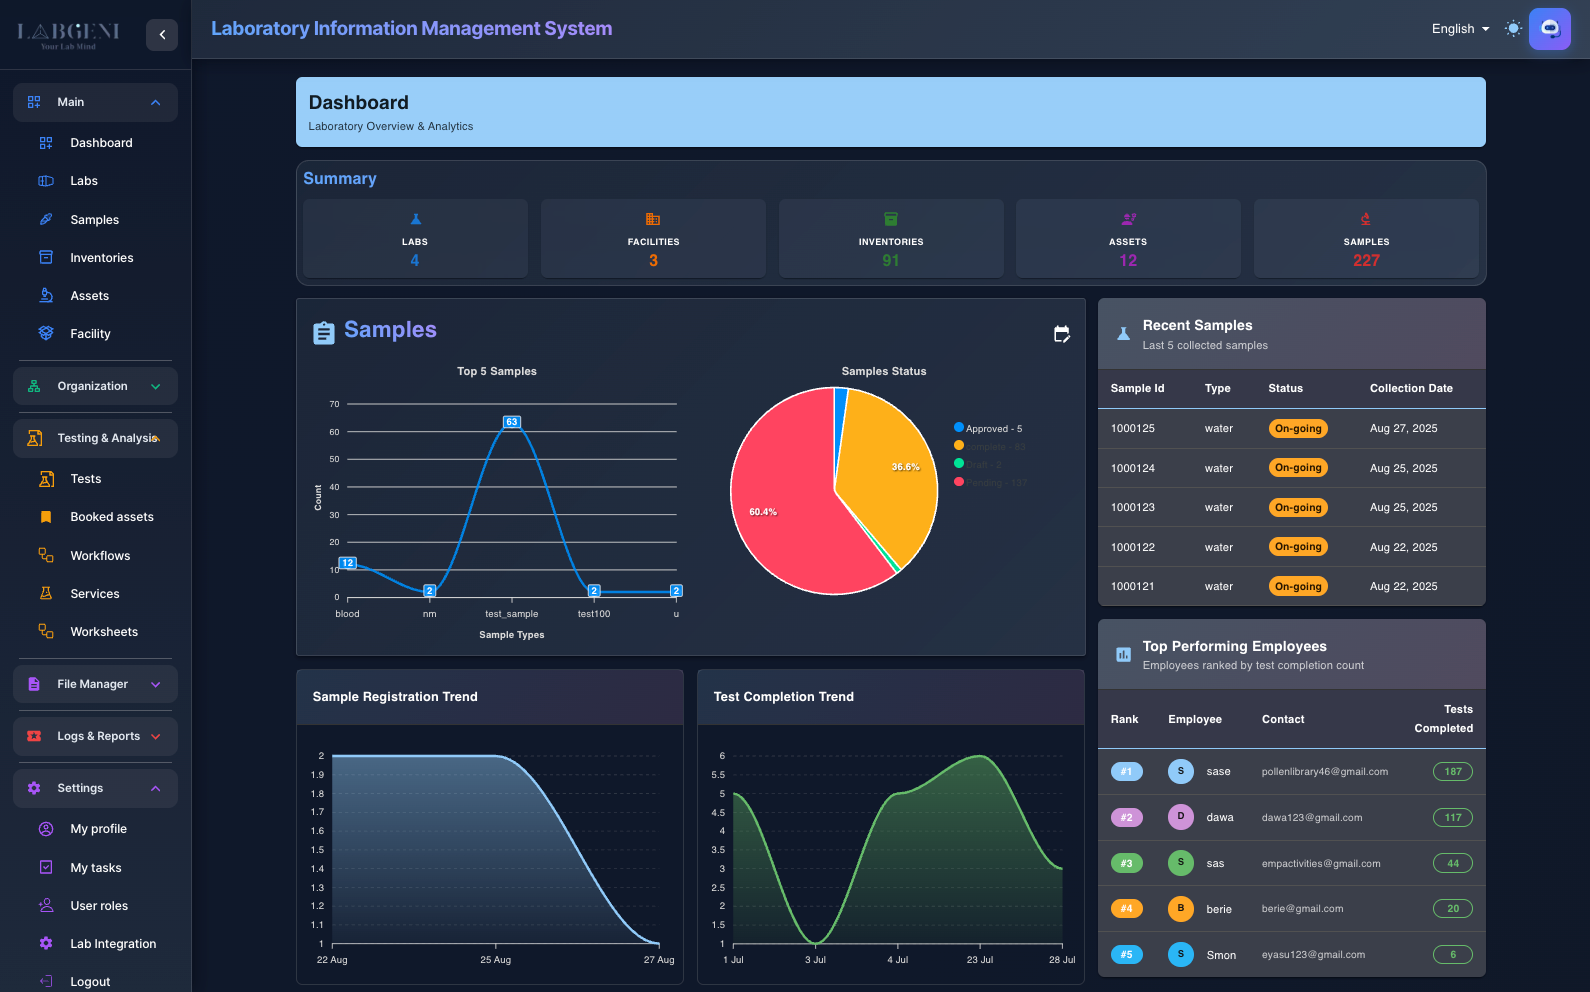Open the Workflows icon in the sidebar
1590x992 pixels.
[x=46, y=555]
